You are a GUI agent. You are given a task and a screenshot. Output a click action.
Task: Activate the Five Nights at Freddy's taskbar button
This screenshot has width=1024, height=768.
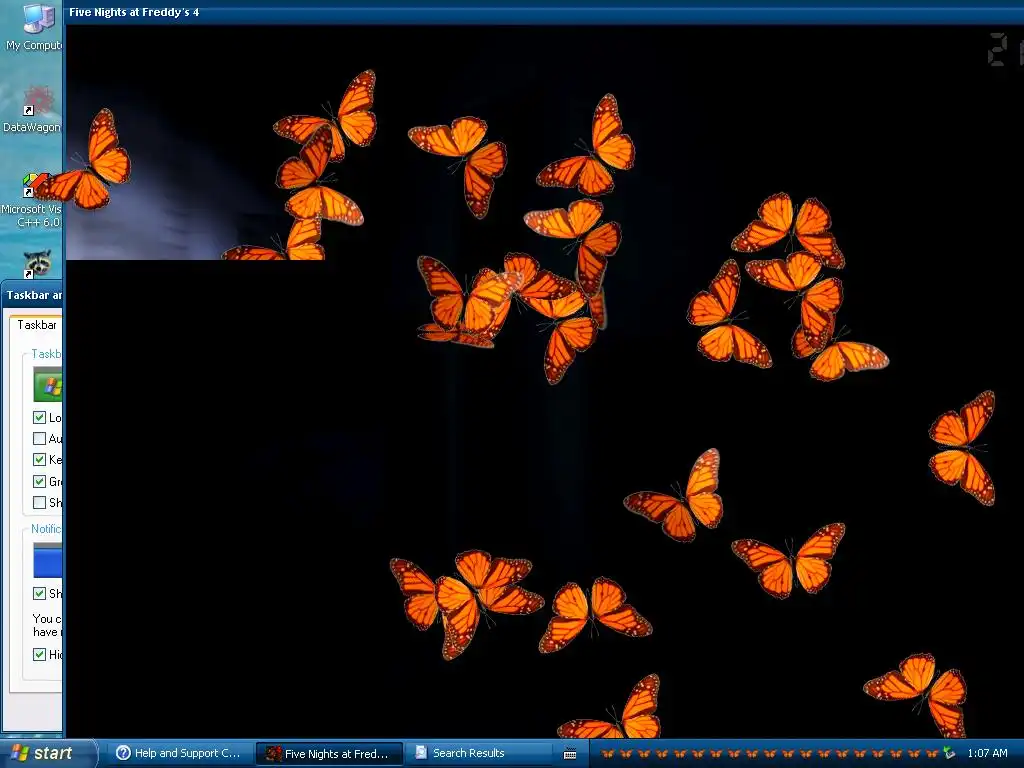328,754
